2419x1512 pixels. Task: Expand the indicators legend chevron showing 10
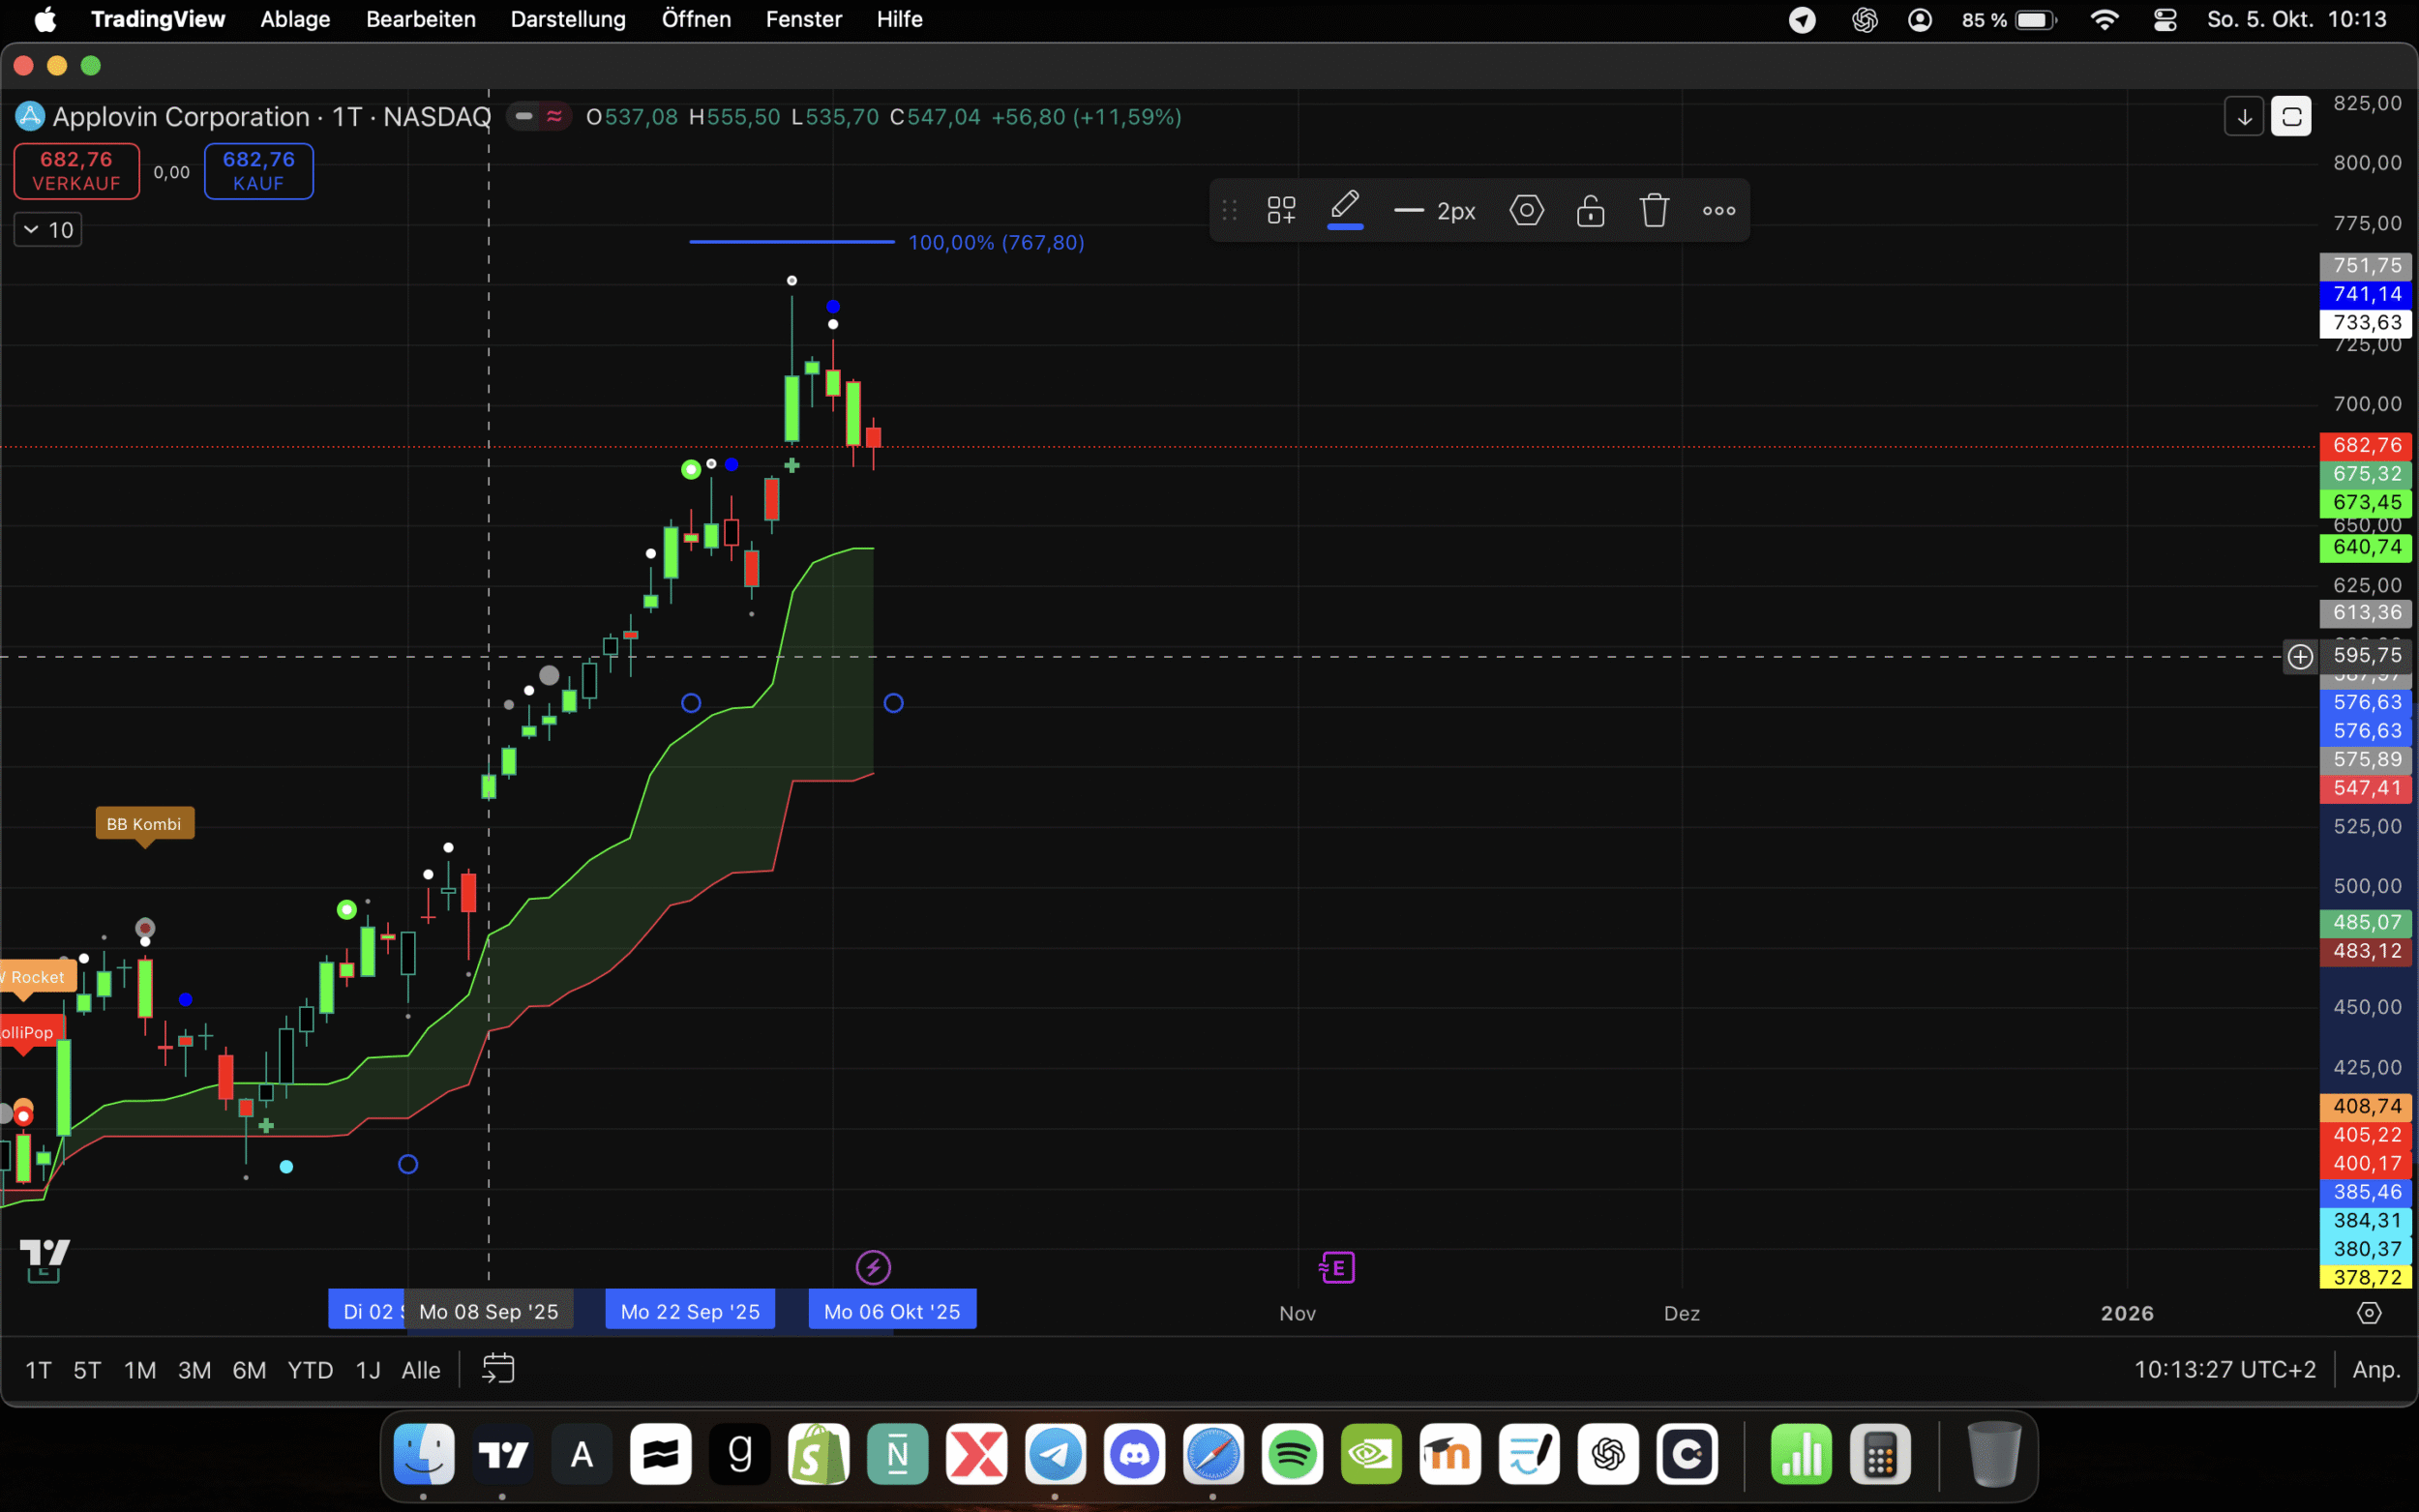[47, 230]
